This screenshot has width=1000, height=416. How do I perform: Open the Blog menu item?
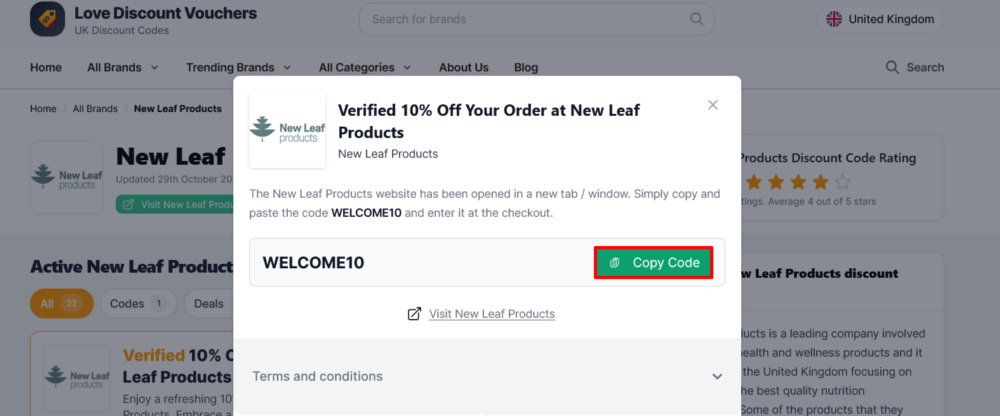[526, 67]
